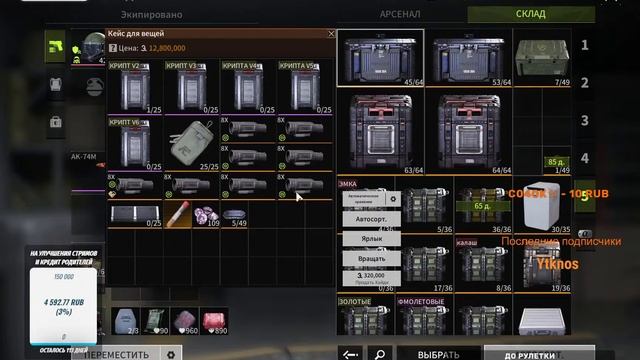Select the 53/64 storage case
640x360 pixels.
pyautogui.click(x=469, y=58)
